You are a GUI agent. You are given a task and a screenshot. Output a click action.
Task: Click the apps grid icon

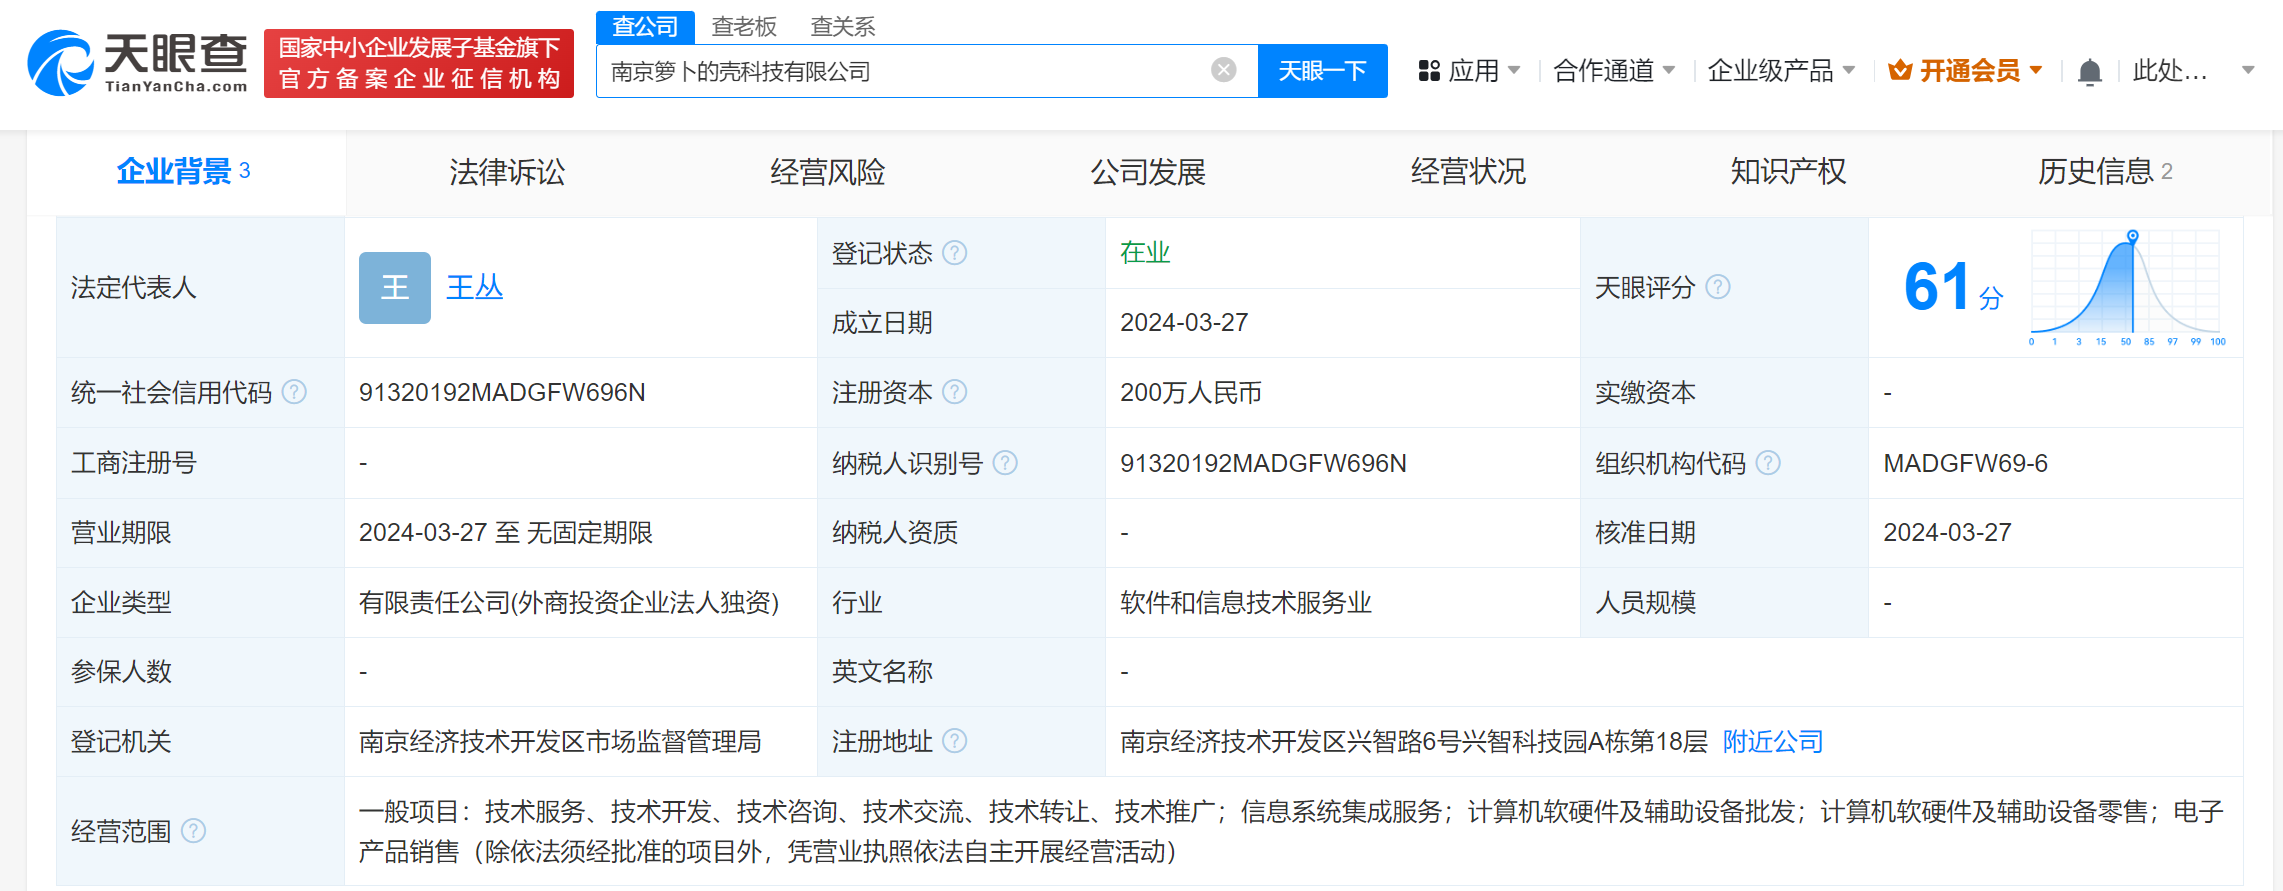[1429, 71]
